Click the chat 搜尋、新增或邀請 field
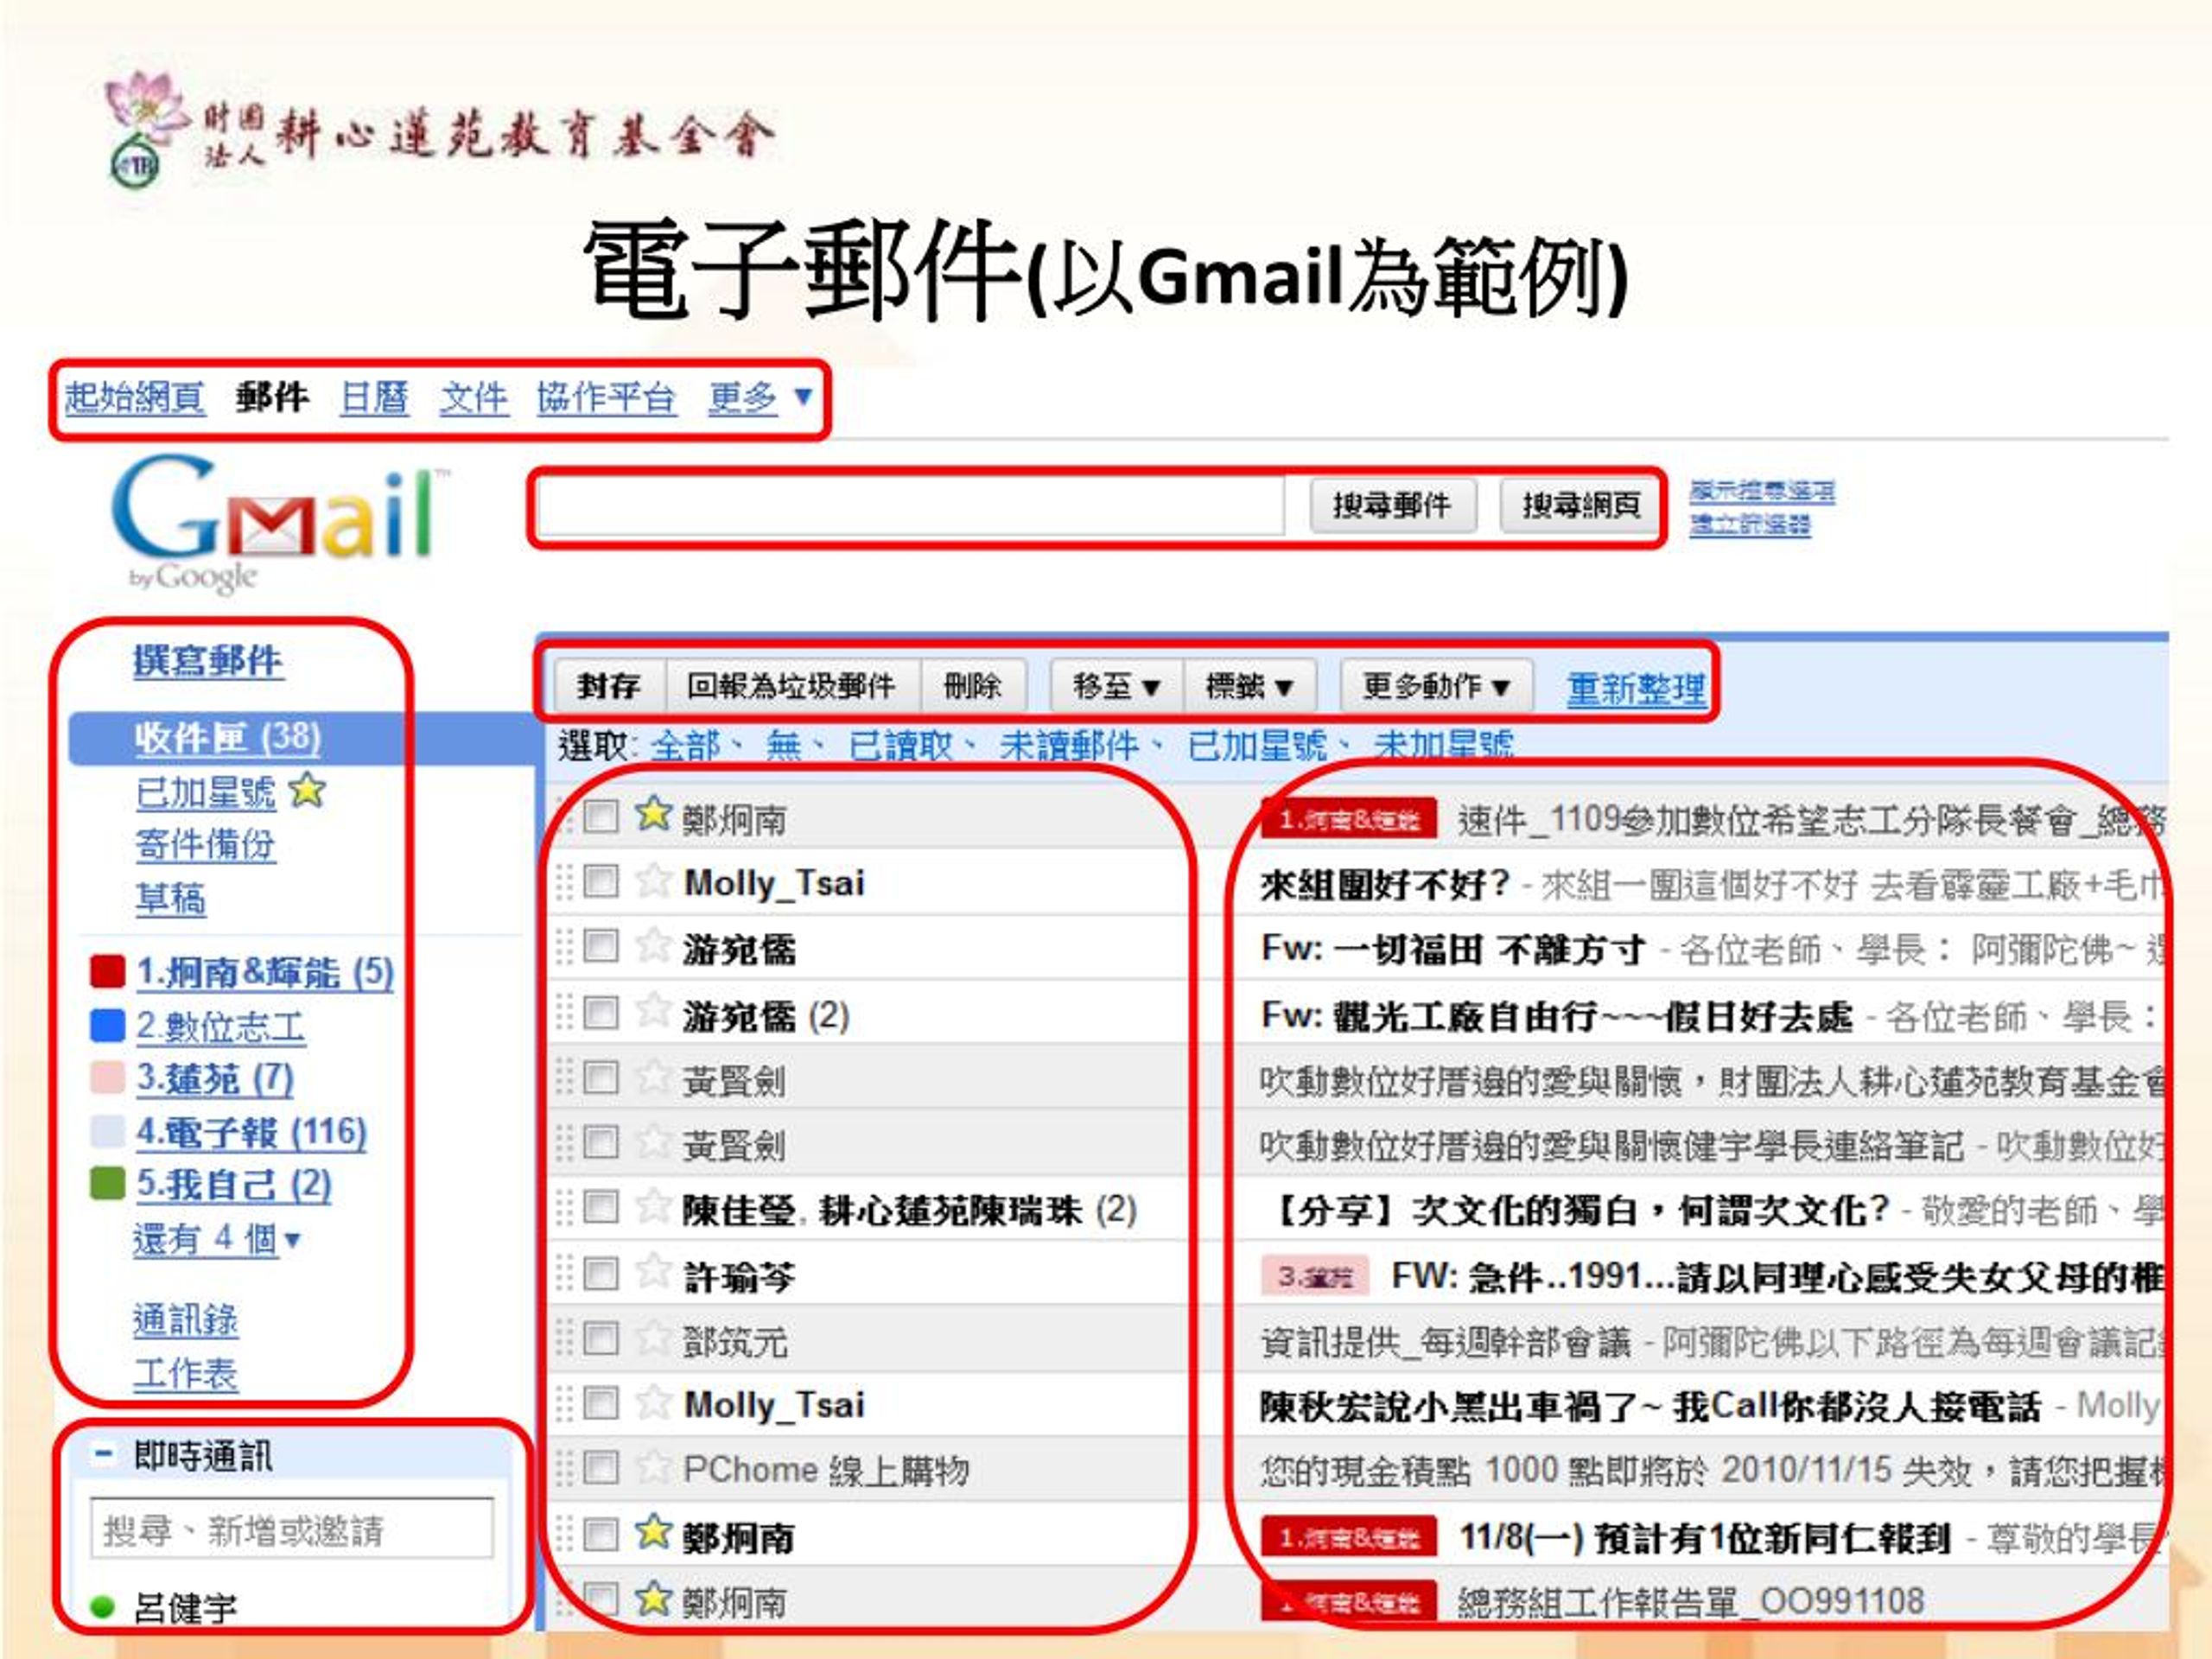The height and width of the screenshot is (1659, 2212). point(292,1528)
